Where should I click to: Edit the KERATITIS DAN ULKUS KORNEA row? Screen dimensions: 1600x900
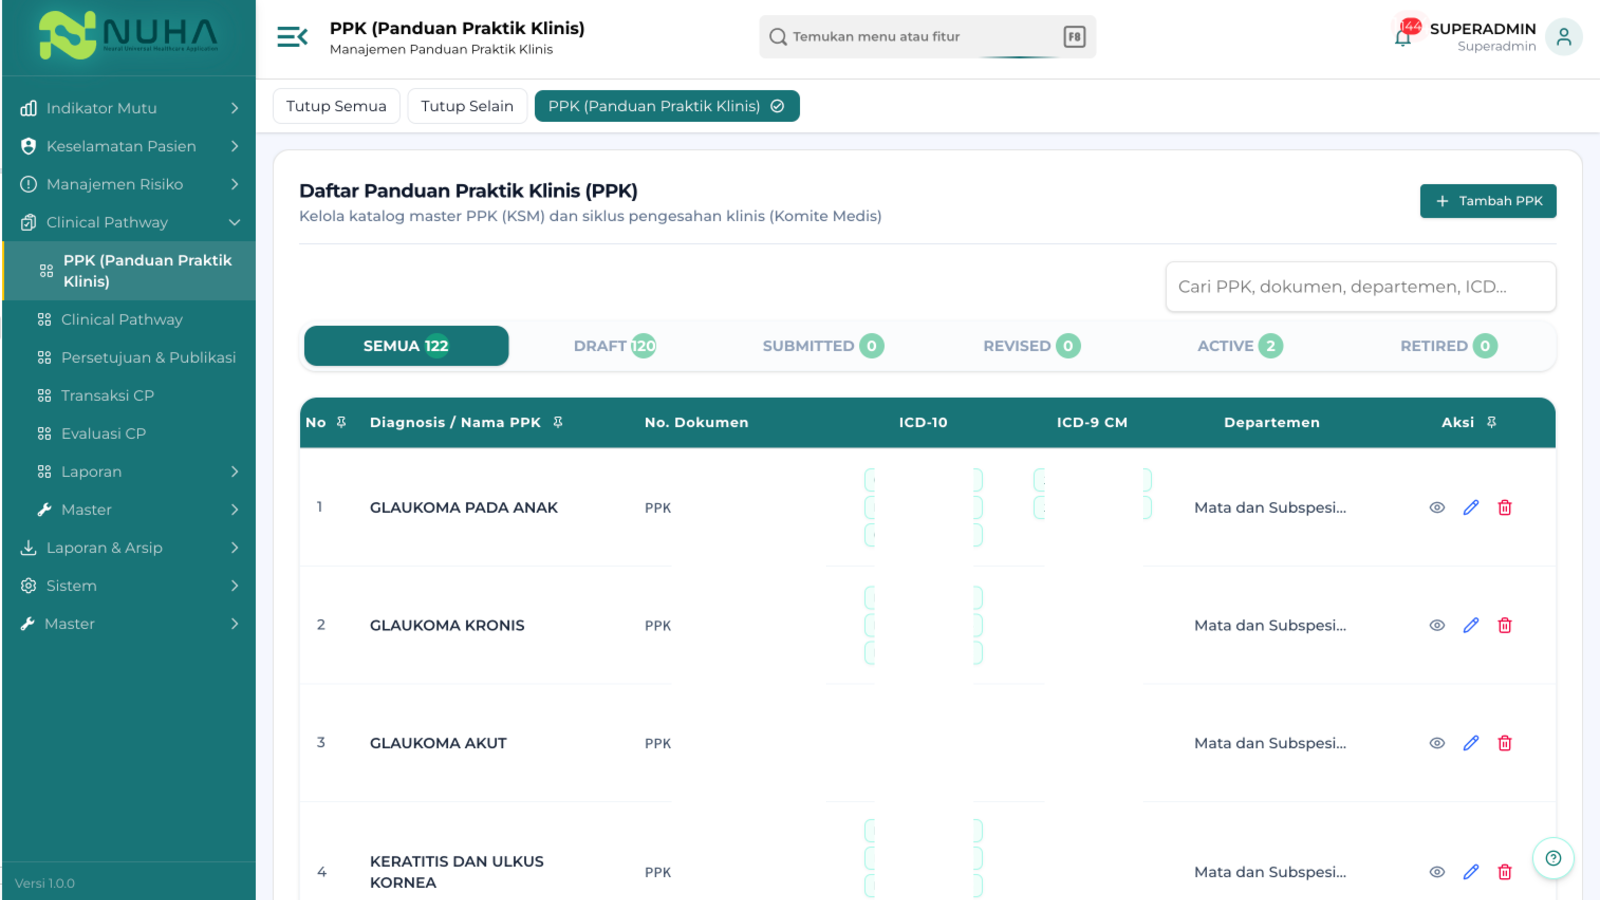pos(1471,872)
